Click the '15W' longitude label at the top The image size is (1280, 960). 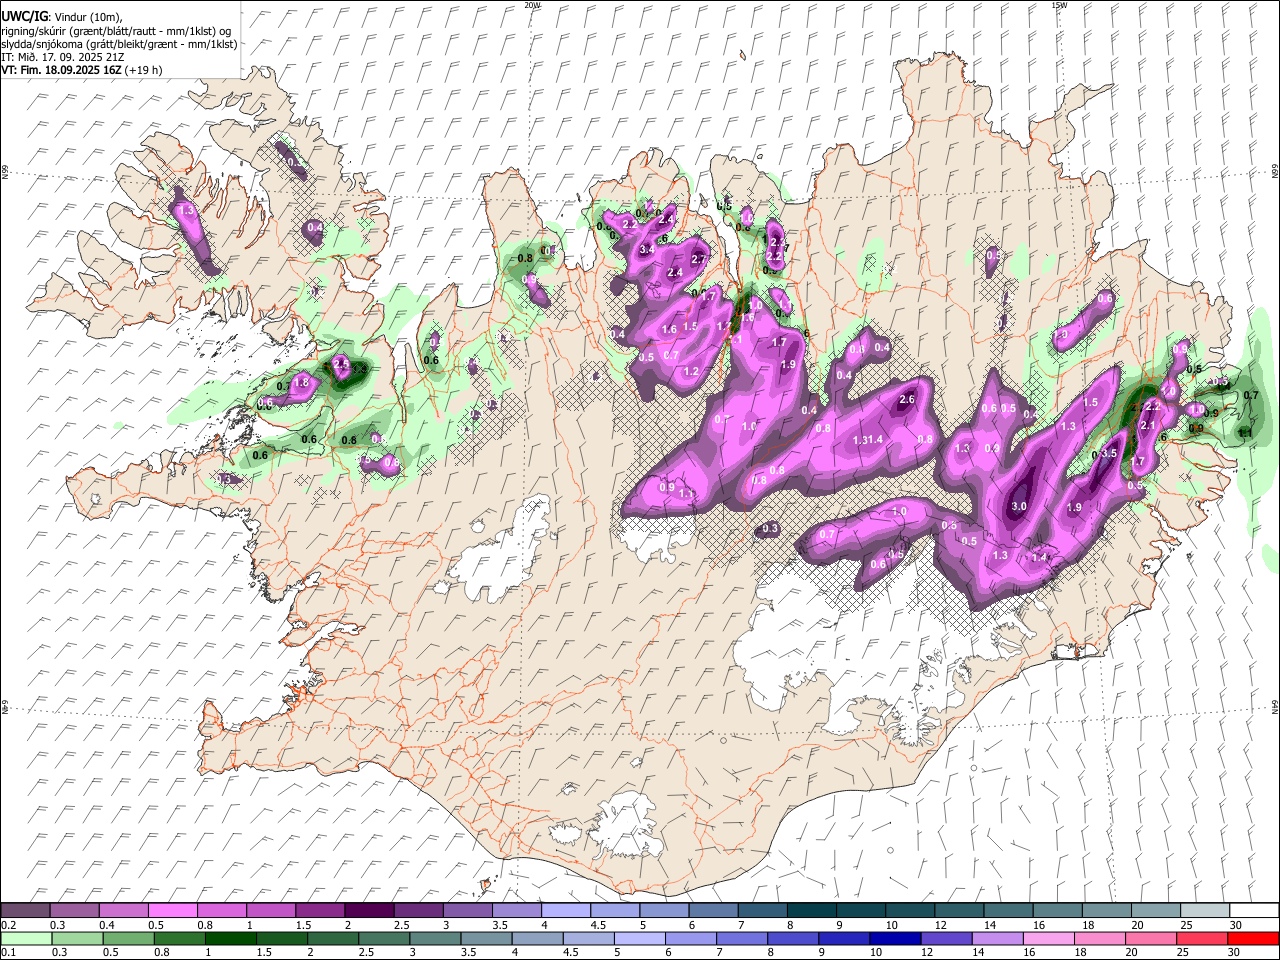(x=1059, y=5)
